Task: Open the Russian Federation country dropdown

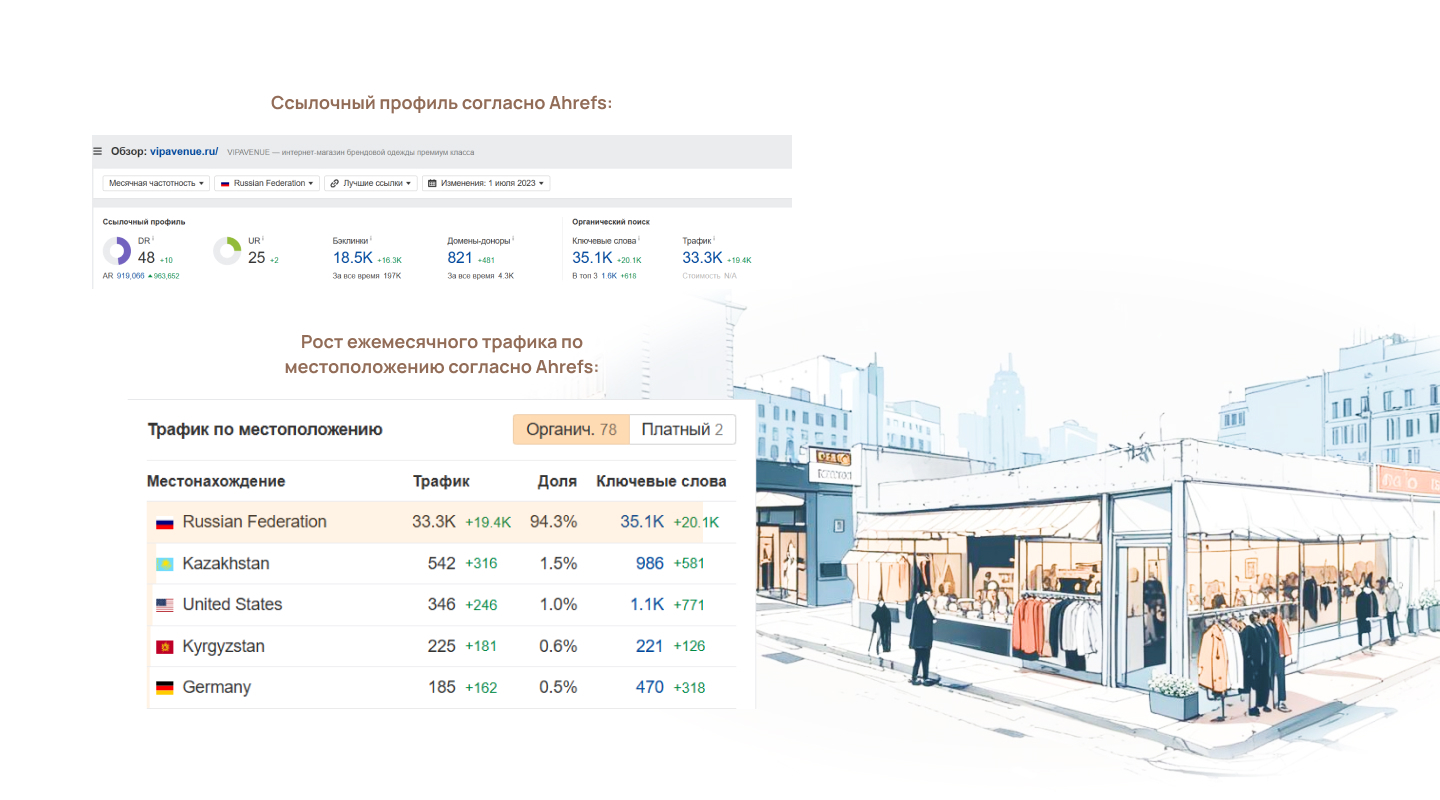Action: pyautogui.click(x=266, y=183)
